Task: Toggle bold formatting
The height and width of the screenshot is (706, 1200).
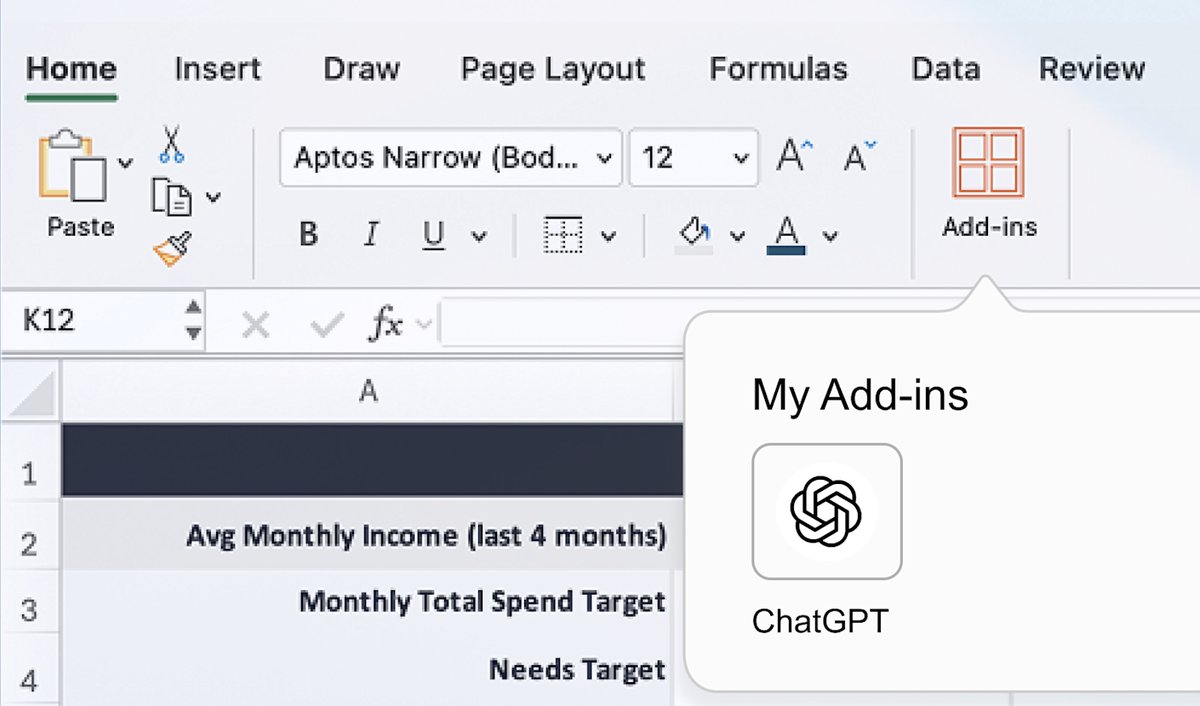Action: tap(309, 235)
